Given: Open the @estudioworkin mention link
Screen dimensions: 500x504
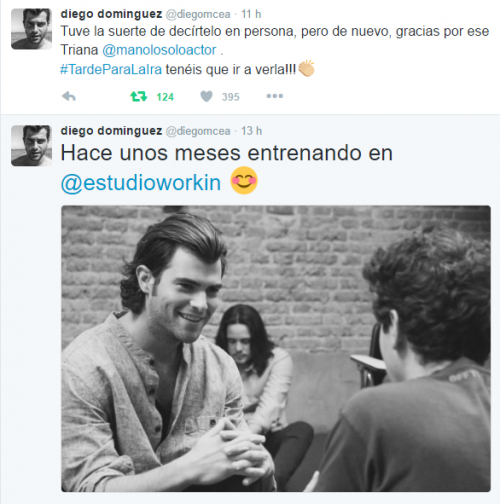Looking at the screenshot, I should [141, 183].
